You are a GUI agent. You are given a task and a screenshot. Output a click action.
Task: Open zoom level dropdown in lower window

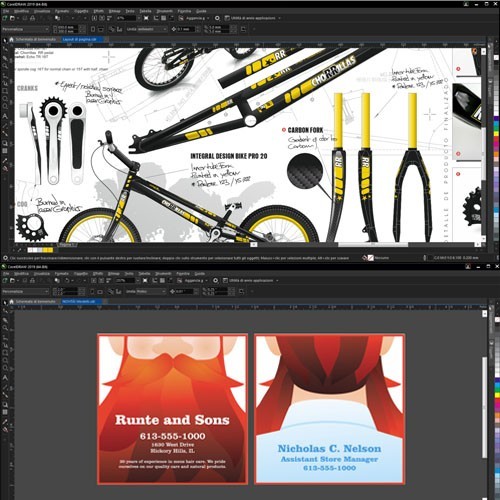tap(138, 280)
